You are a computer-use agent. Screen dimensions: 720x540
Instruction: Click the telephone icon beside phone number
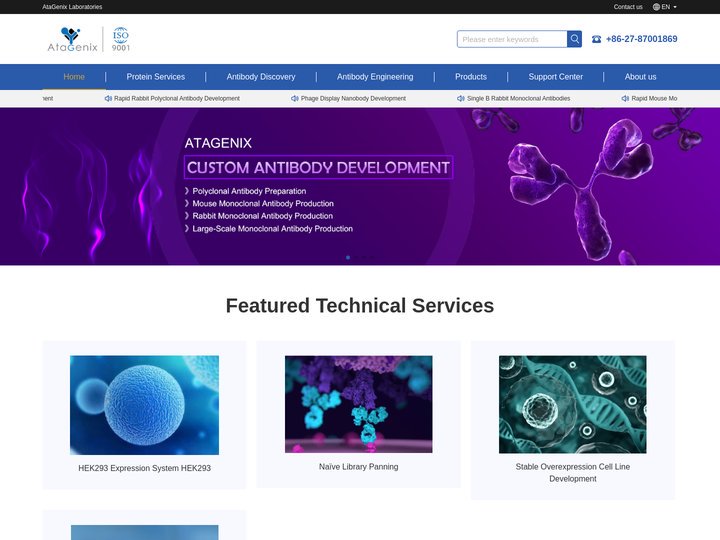coord(596,39)
